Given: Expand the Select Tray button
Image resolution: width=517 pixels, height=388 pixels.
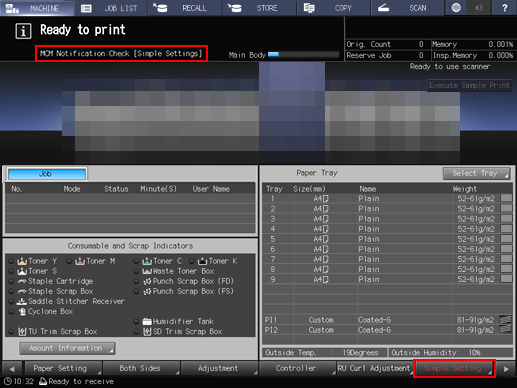Looking at the screenshot, I should coord(476,173).
